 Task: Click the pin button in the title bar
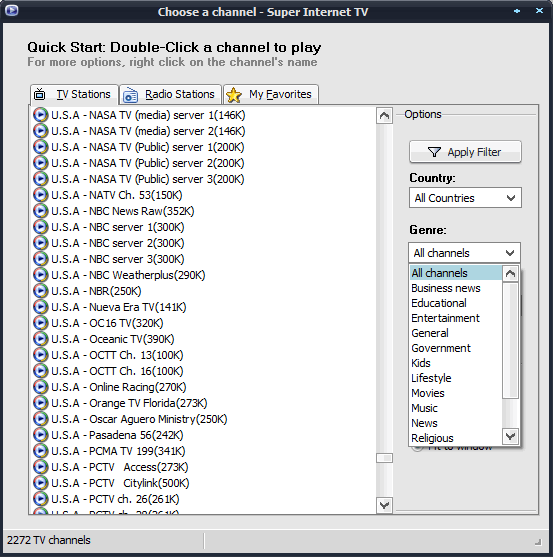tap(517, 11)
